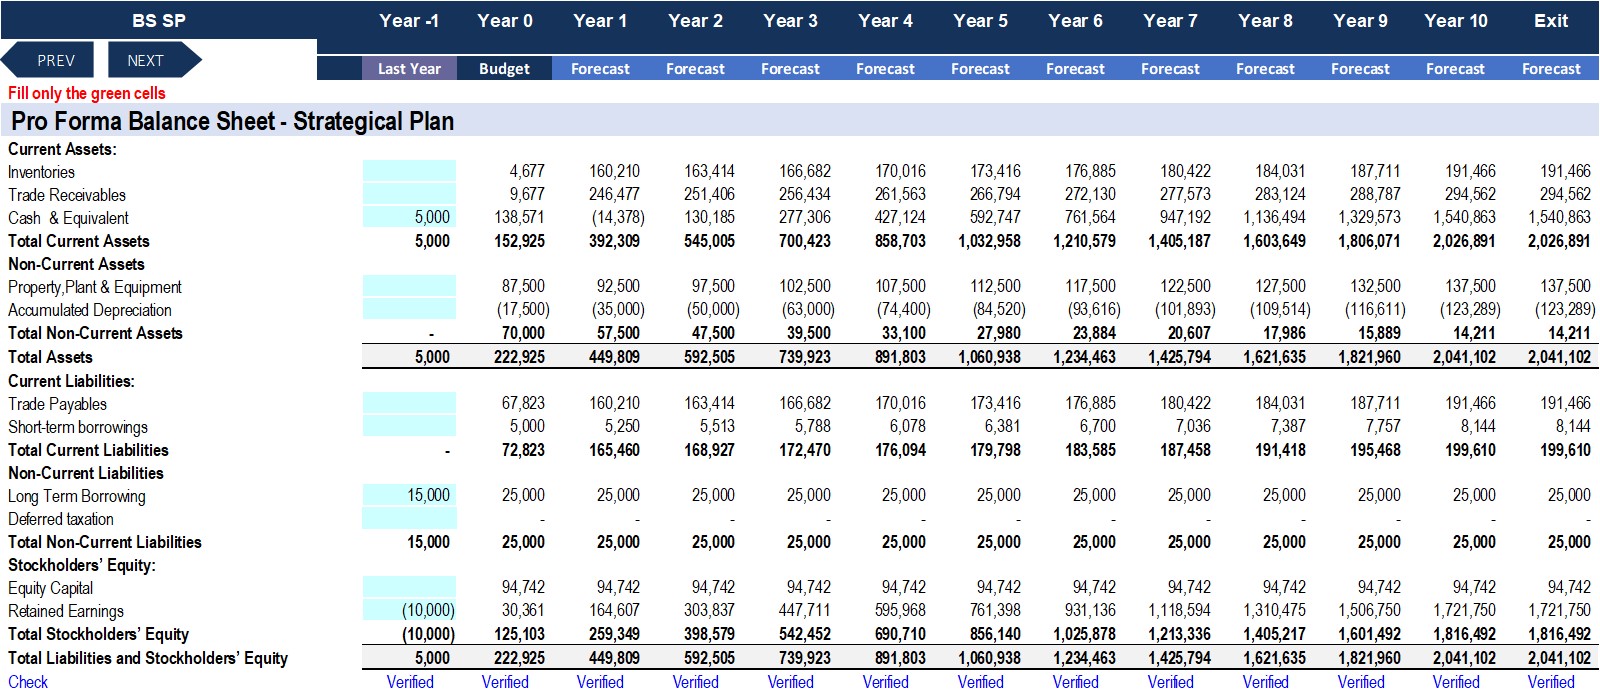Click the Cash & Equivalent 5,000 input cell
Screen dimensions: 1600x694
point(409,217)
